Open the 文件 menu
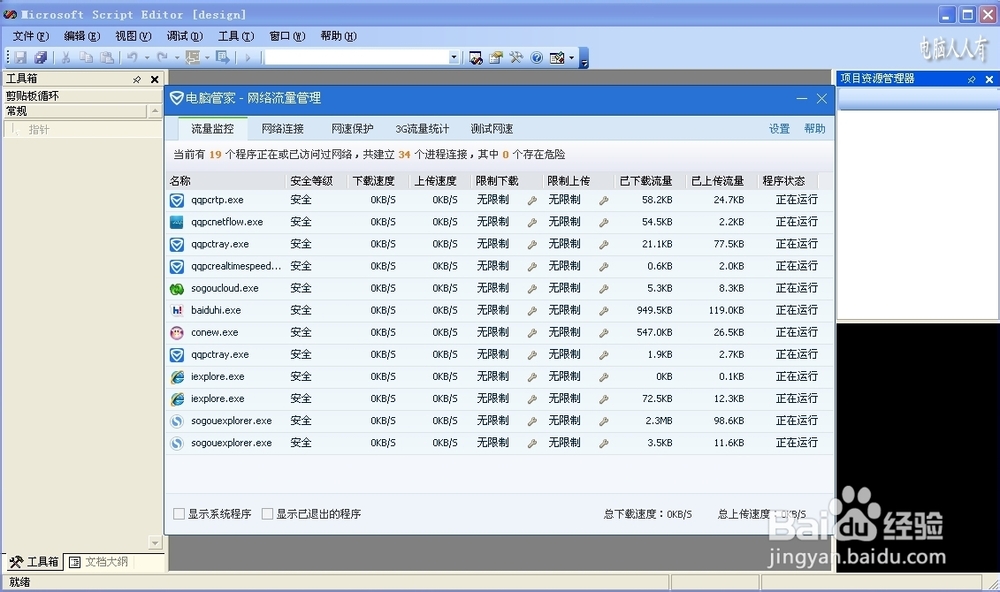This screenshot has width=1000, height=592. pos(31,36)
